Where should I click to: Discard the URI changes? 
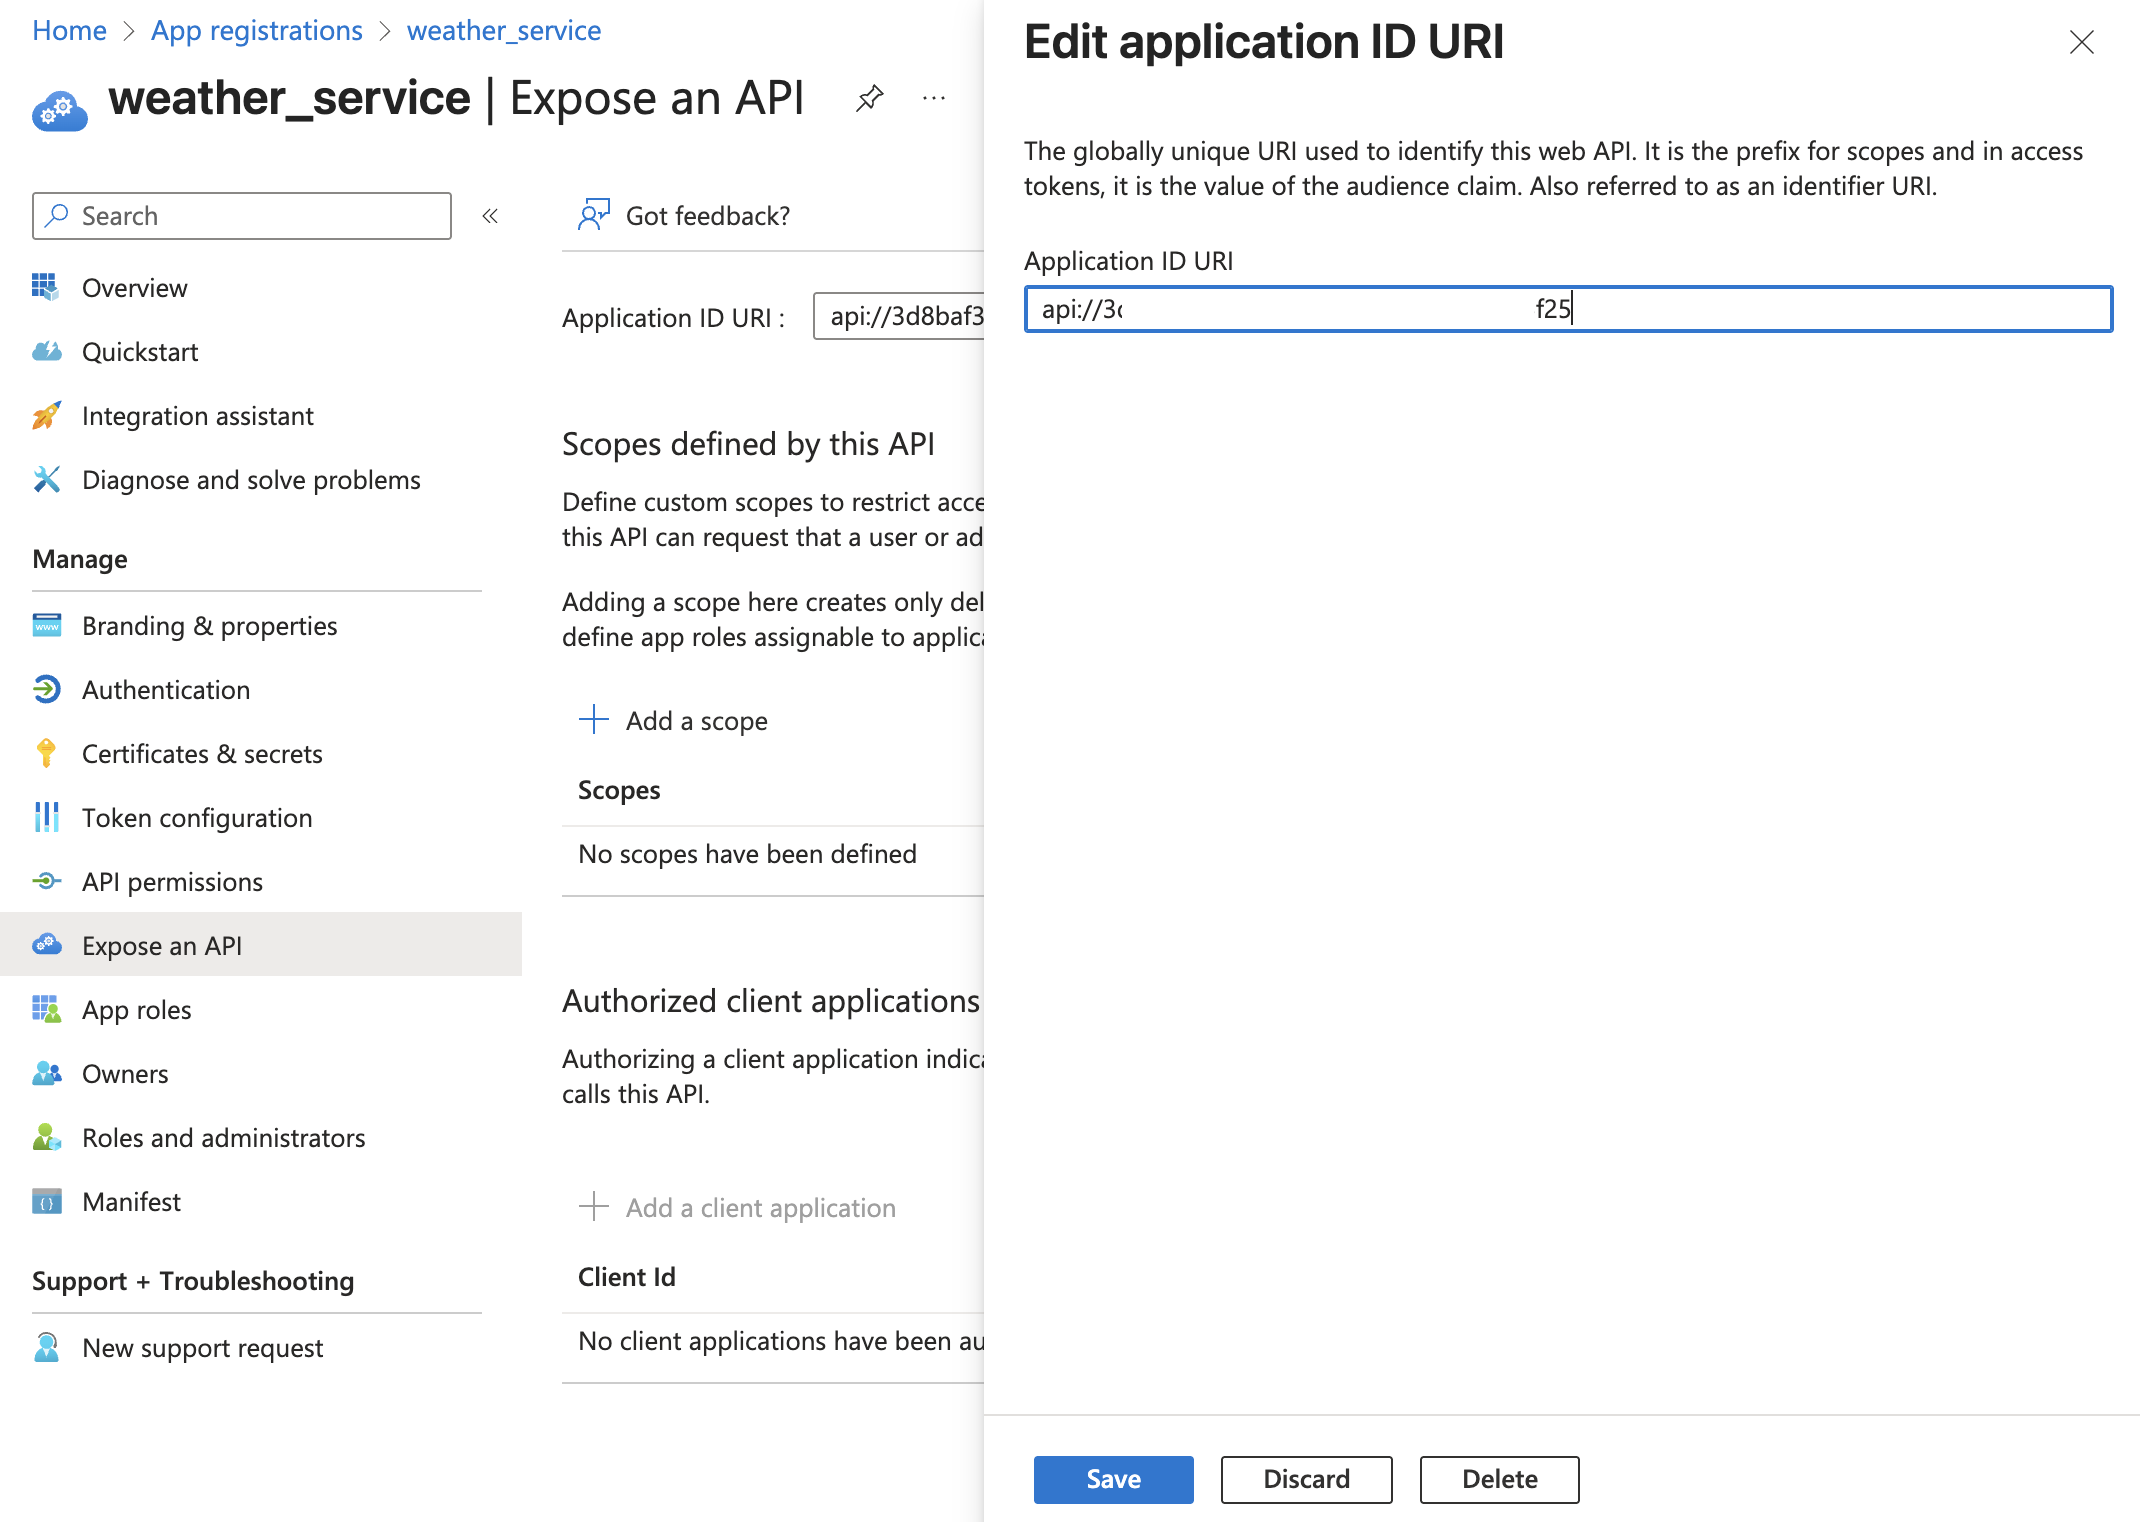point(1306,1479)
